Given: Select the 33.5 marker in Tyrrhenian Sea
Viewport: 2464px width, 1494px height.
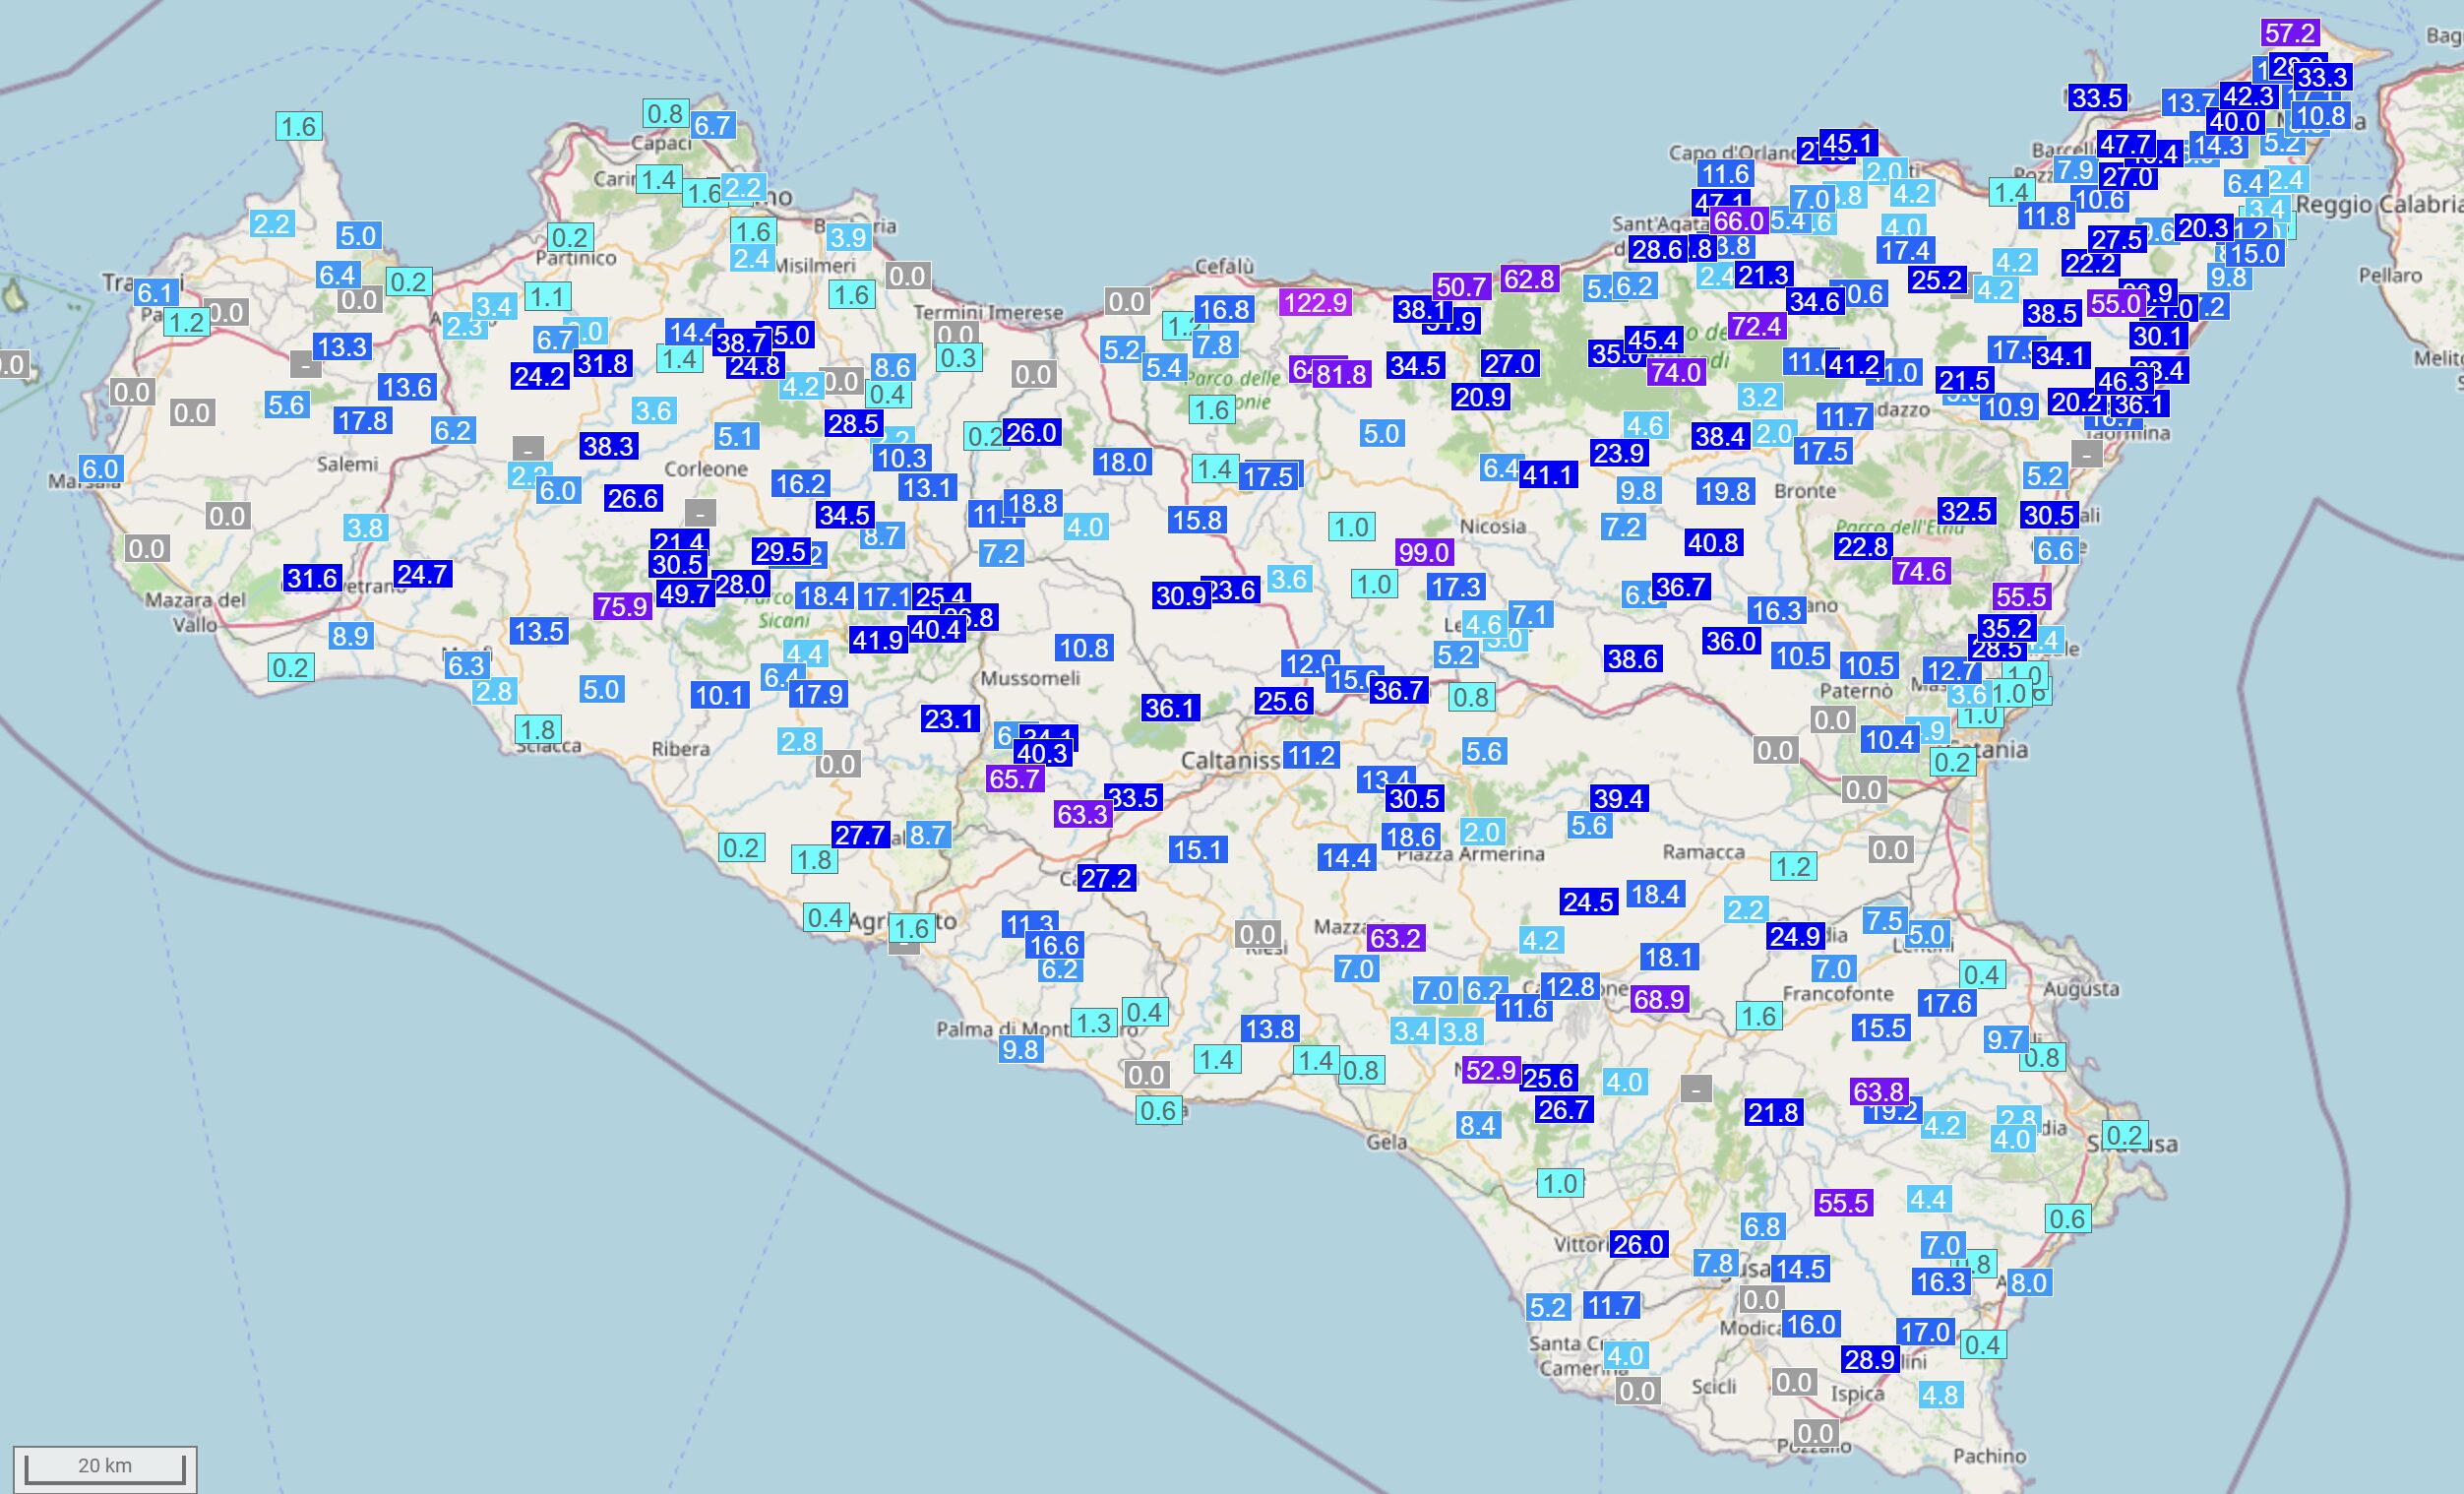Looking at the screenshot, I should coord(2096,98).
